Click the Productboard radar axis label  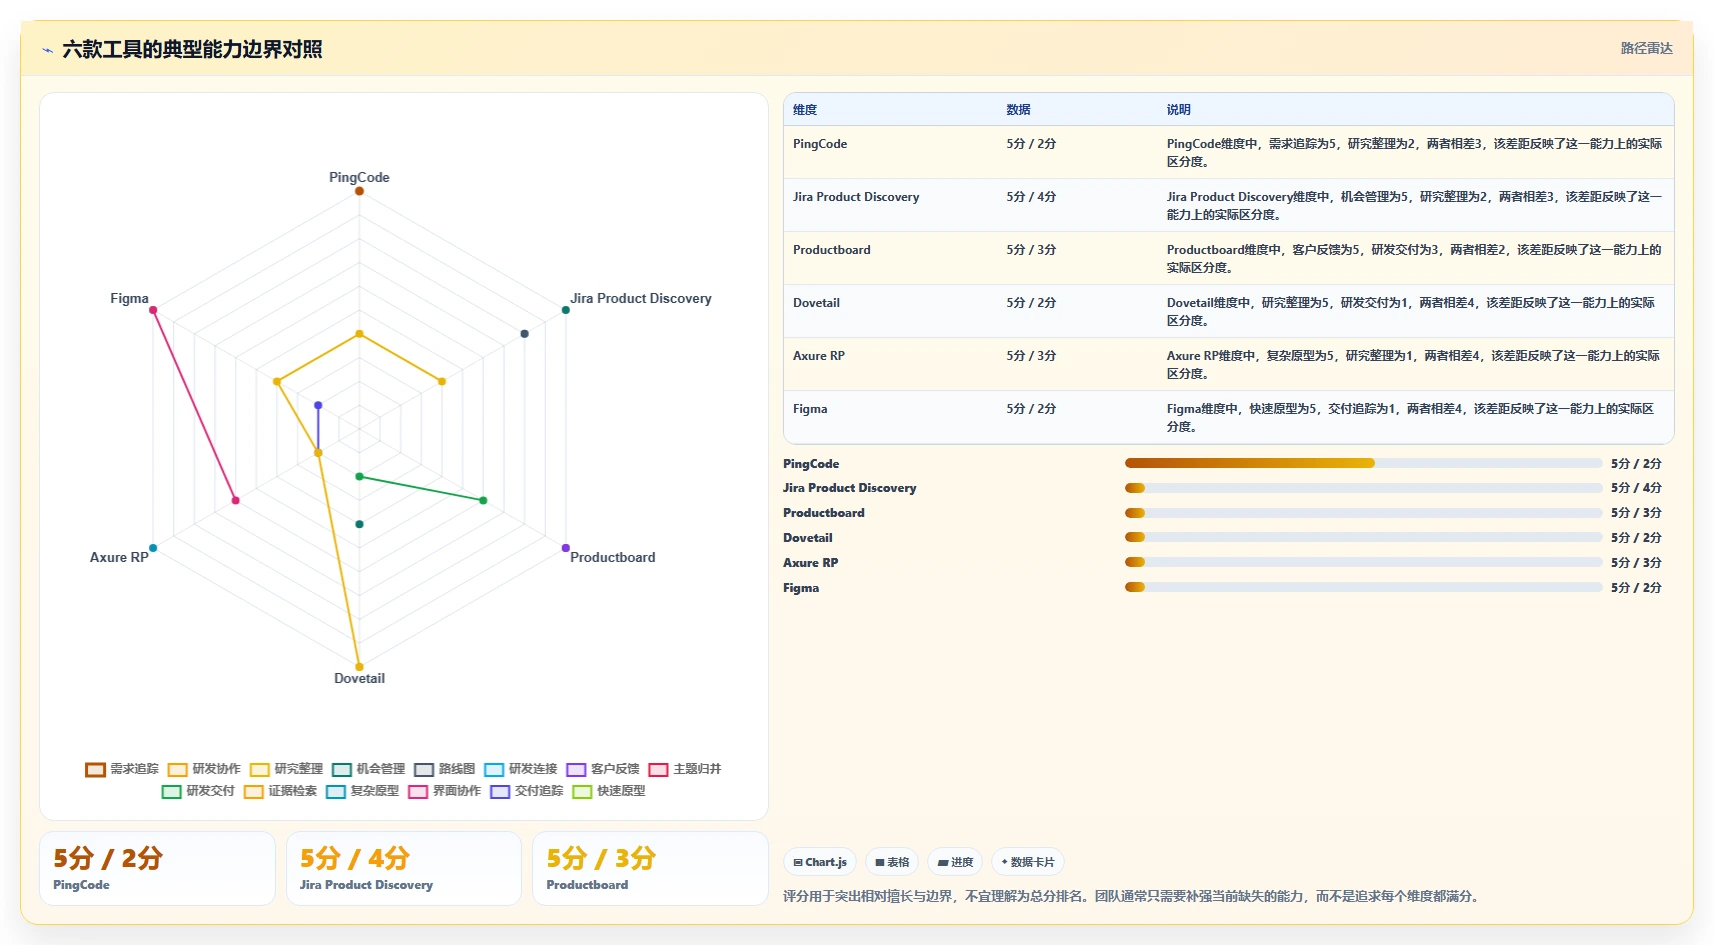pyautogui.click(x=613, y=557)
